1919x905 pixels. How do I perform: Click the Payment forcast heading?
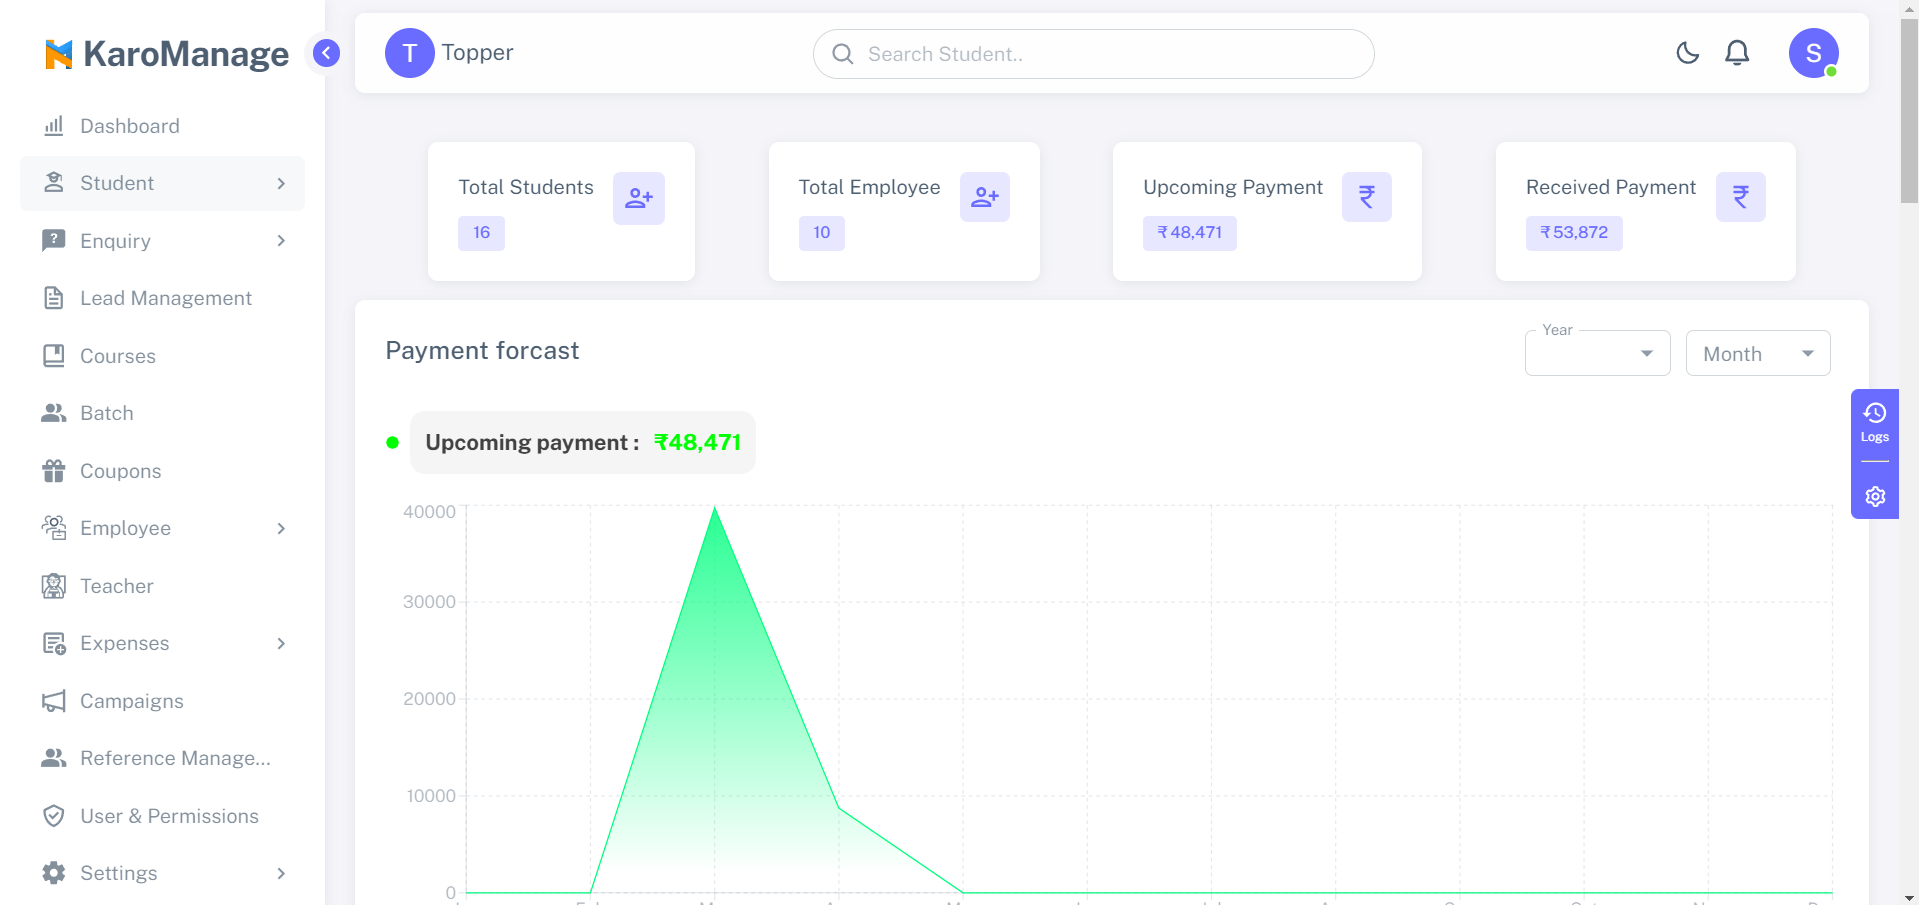[482, 351]
